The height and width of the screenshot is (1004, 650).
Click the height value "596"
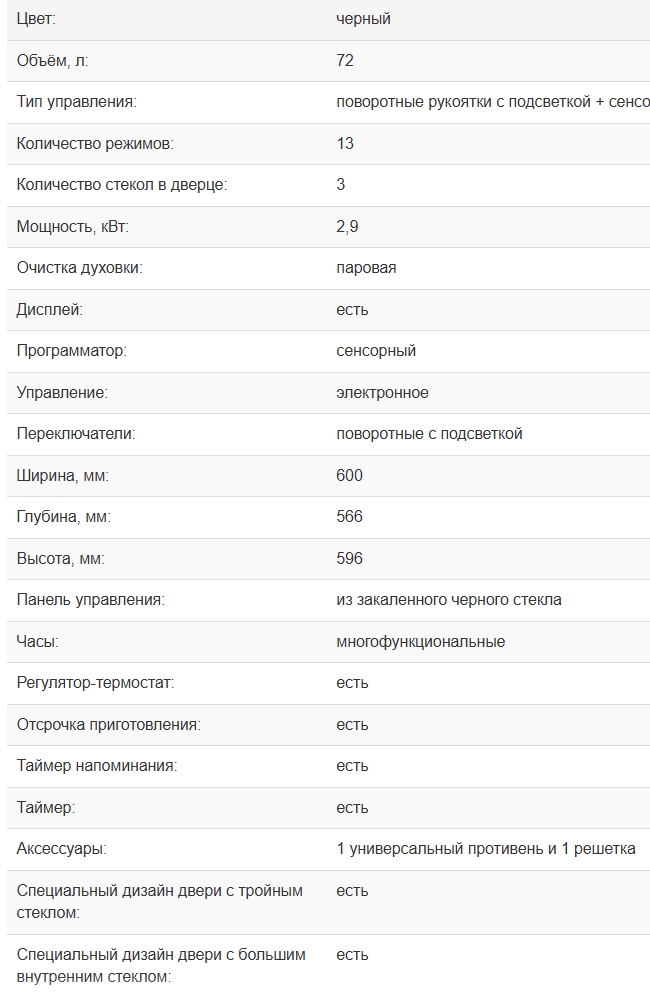(349, 559)
